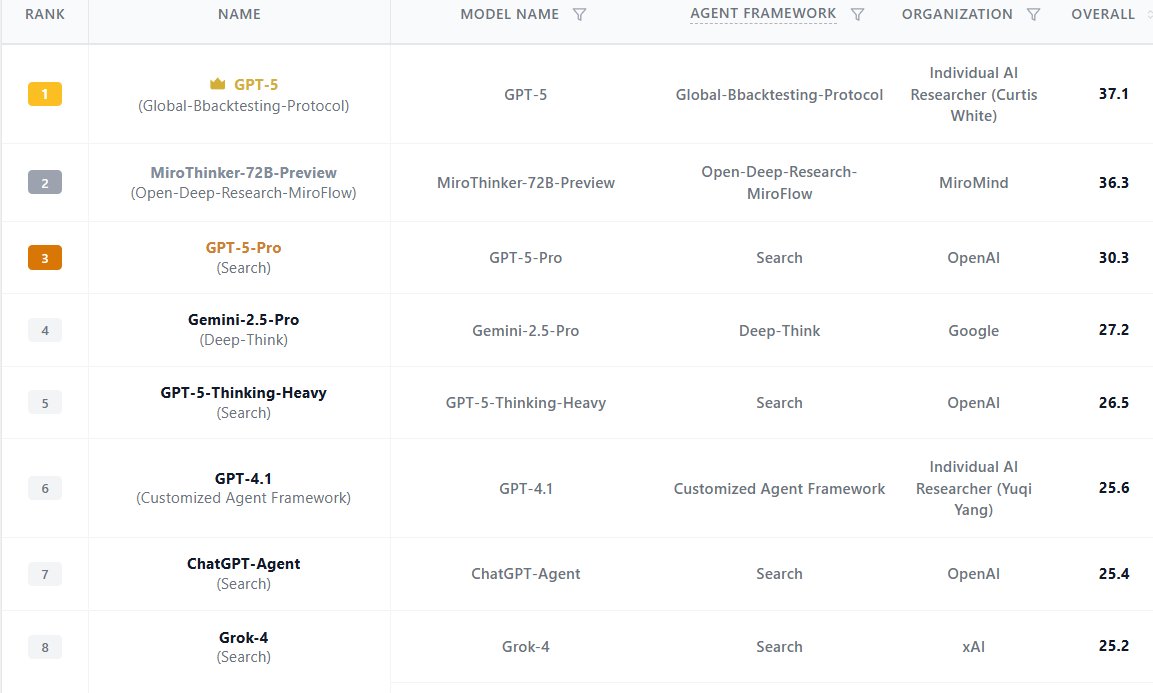Click the rank 7 badge

pos(45,574)
